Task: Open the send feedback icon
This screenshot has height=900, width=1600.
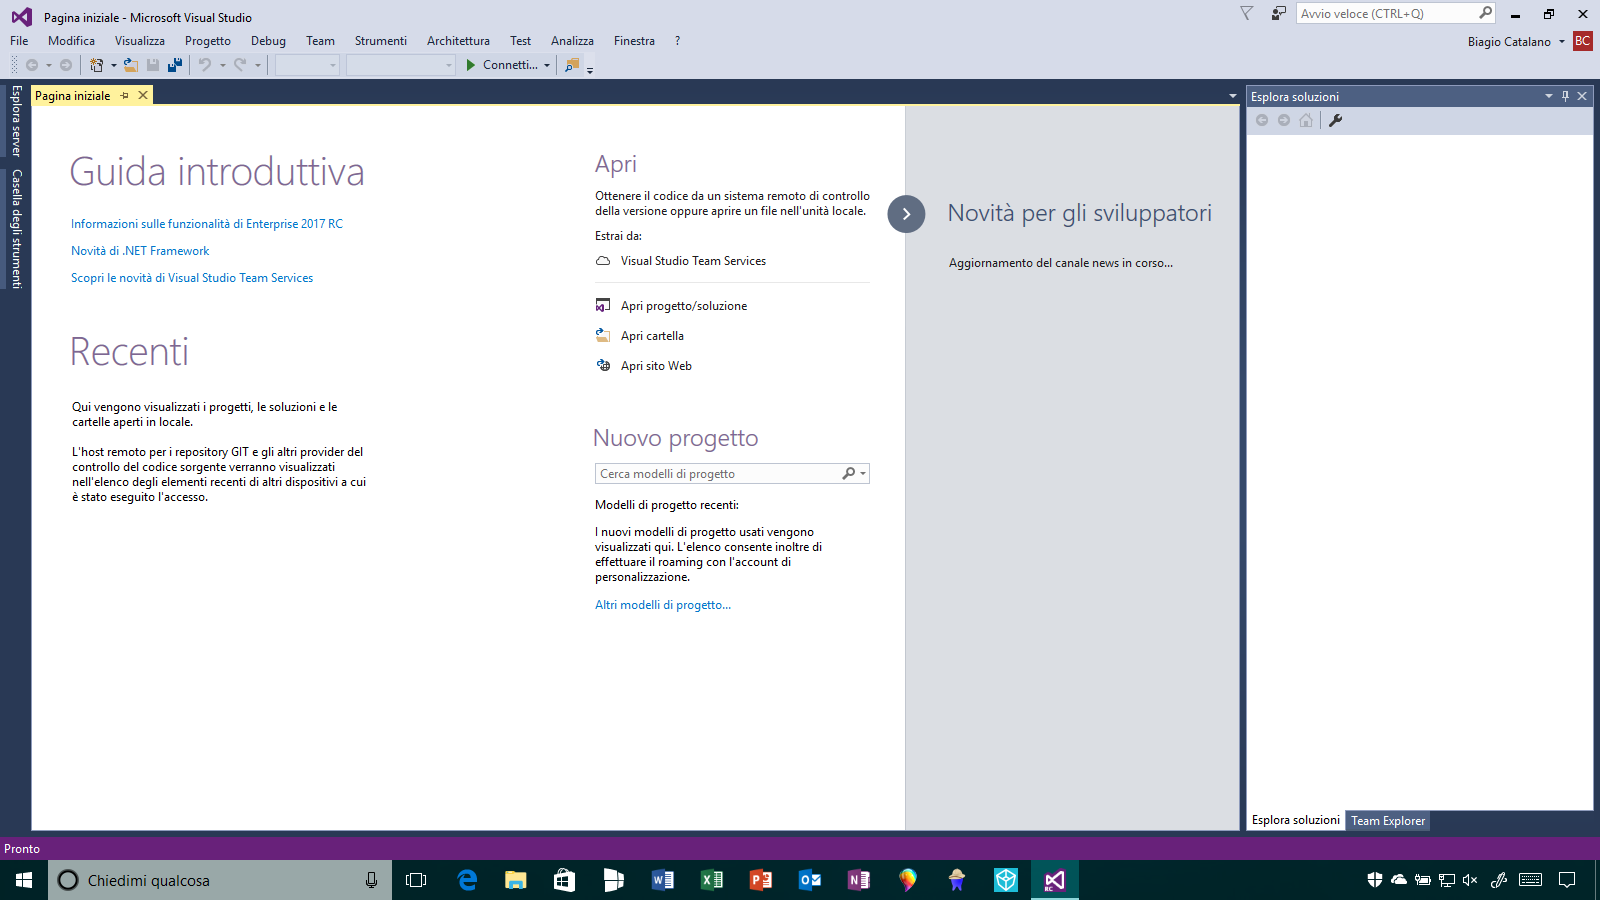Action: point(1278,13)
